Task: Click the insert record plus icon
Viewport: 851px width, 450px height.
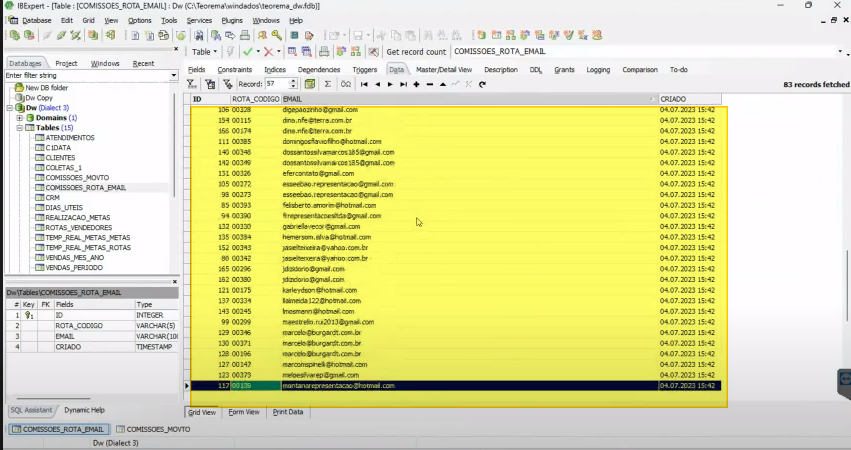Action: (x=416, y=84)
